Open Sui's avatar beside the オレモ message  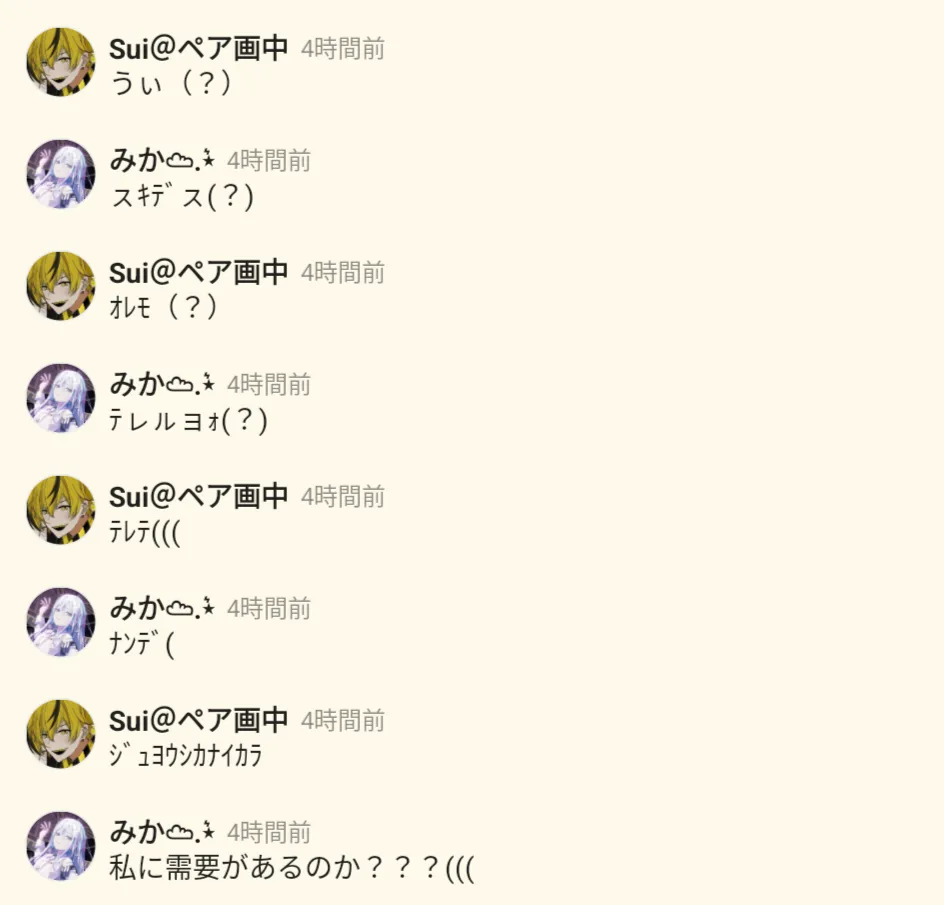click(61, 286)
